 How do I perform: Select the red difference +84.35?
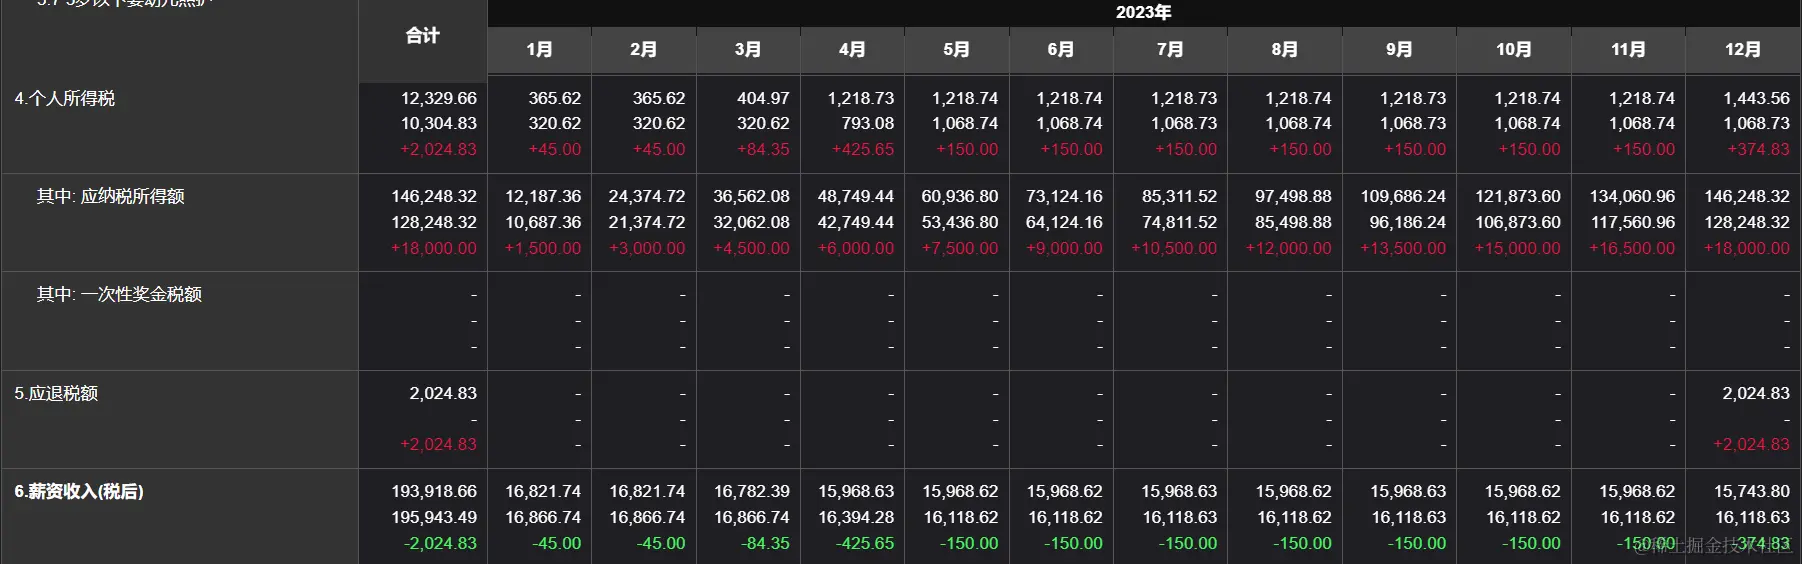pyautogui.click(x=763, y=149)
